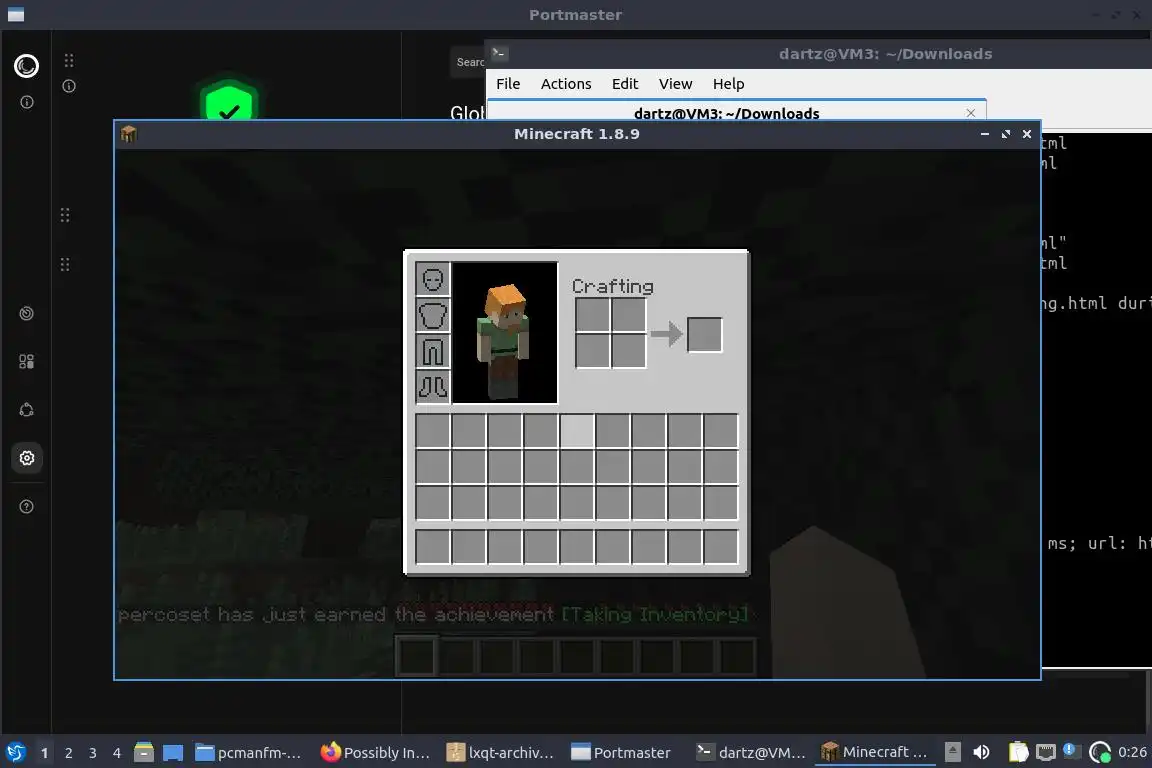Click the chestplate armor slot
The width and height of the screenshot is (1152, 768).
click(x=433, y=315)
